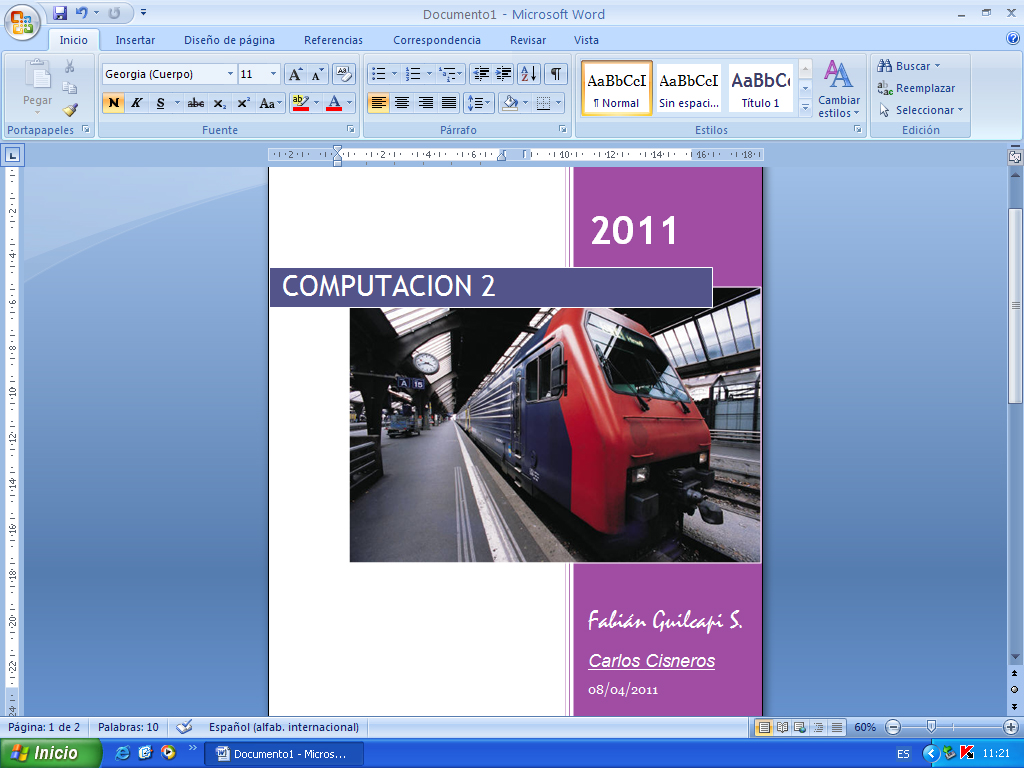Activate center alignment
Screen dimensions: 1024x768
(x=404, y=103)
